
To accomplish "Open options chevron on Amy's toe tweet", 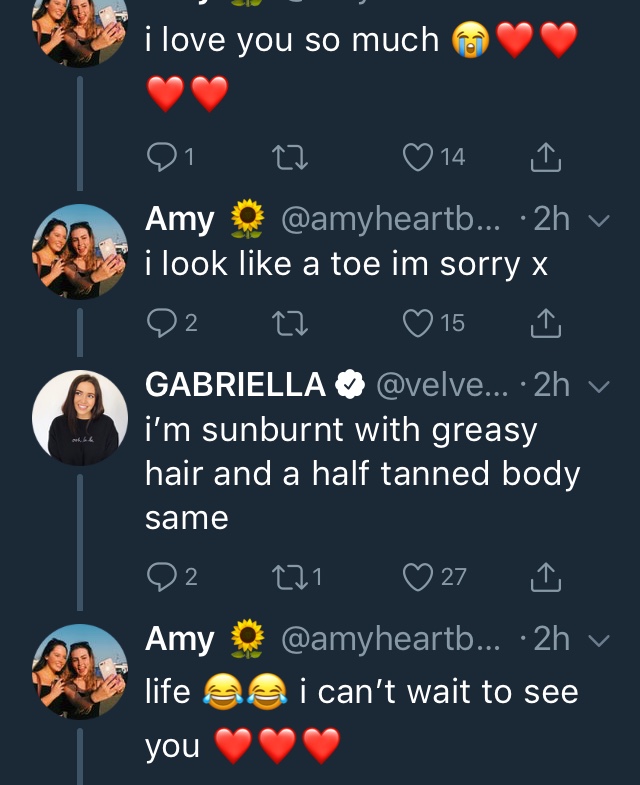I will (600, 220).
